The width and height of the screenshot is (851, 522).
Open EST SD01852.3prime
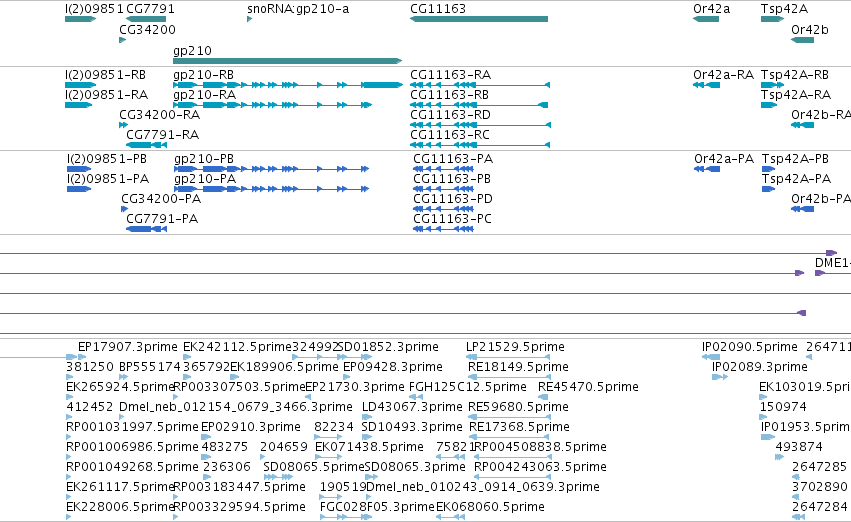[389, 347]
